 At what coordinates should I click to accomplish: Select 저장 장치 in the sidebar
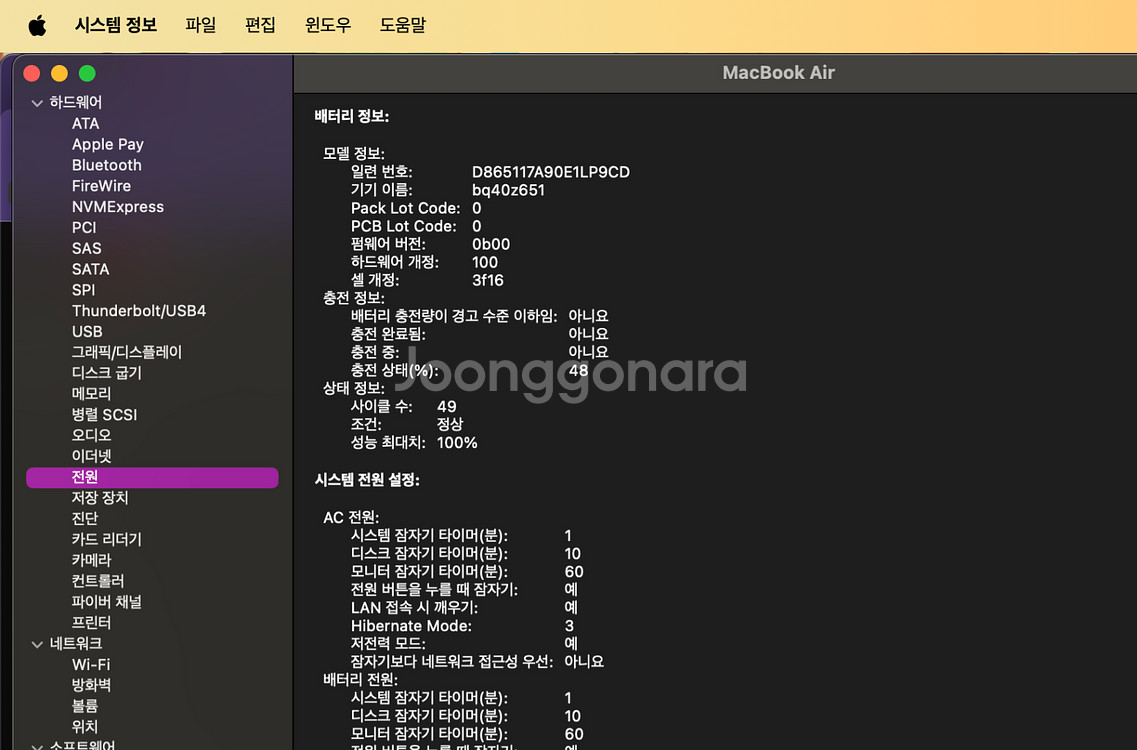coord(99,498)
